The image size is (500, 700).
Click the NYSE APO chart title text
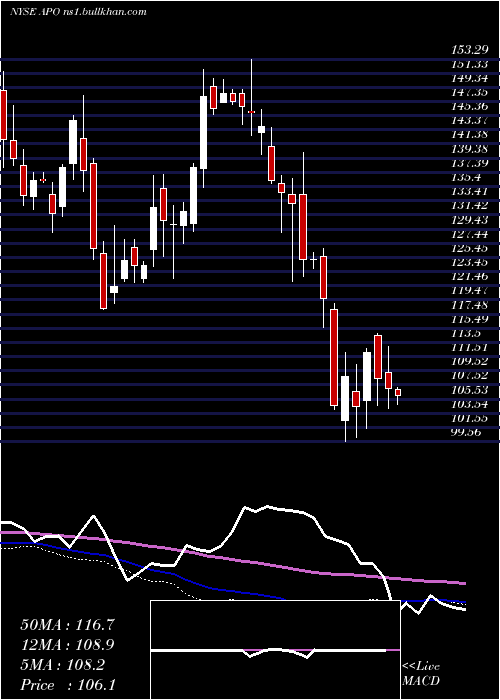[79, 11]
